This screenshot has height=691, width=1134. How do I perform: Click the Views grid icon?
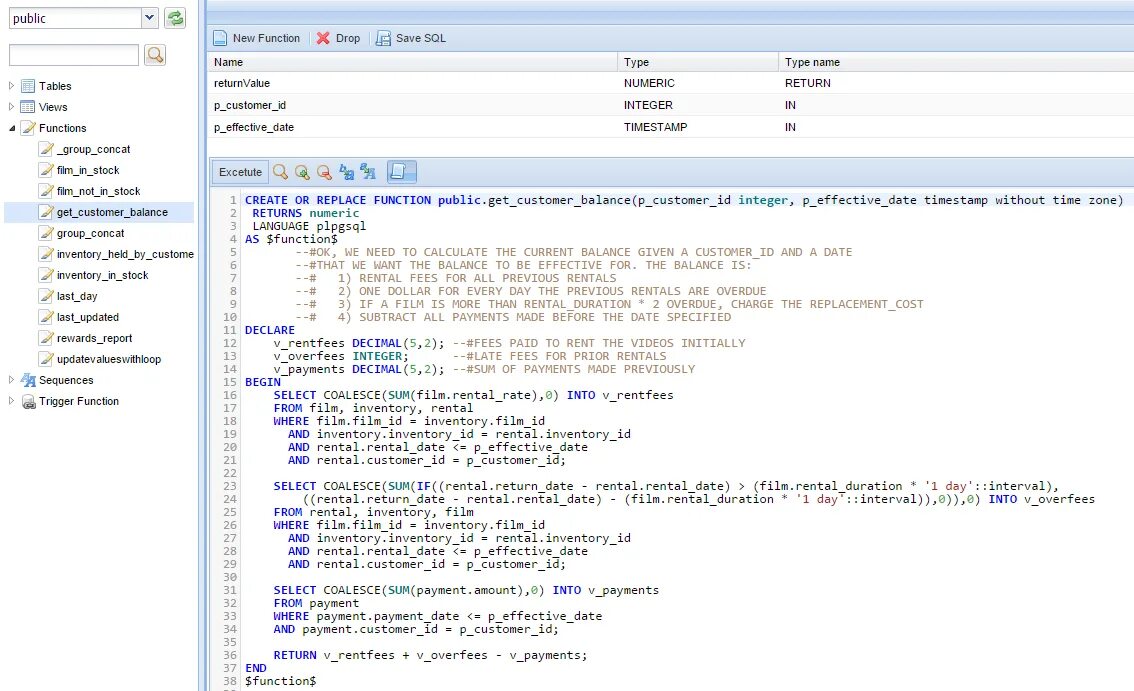(28, 107)
